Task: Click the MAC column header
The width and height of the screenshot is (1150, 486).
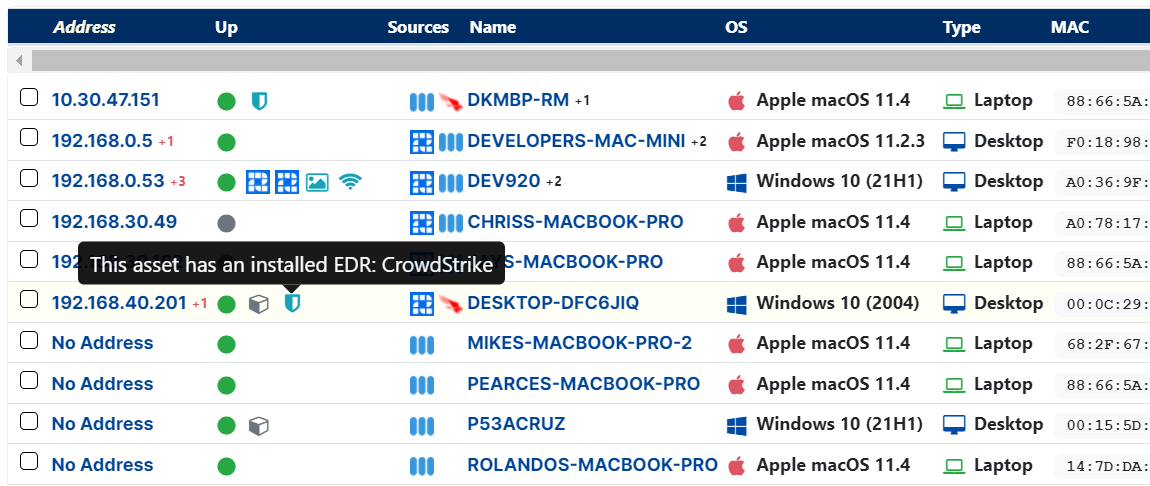Action: pos(1070,27)
